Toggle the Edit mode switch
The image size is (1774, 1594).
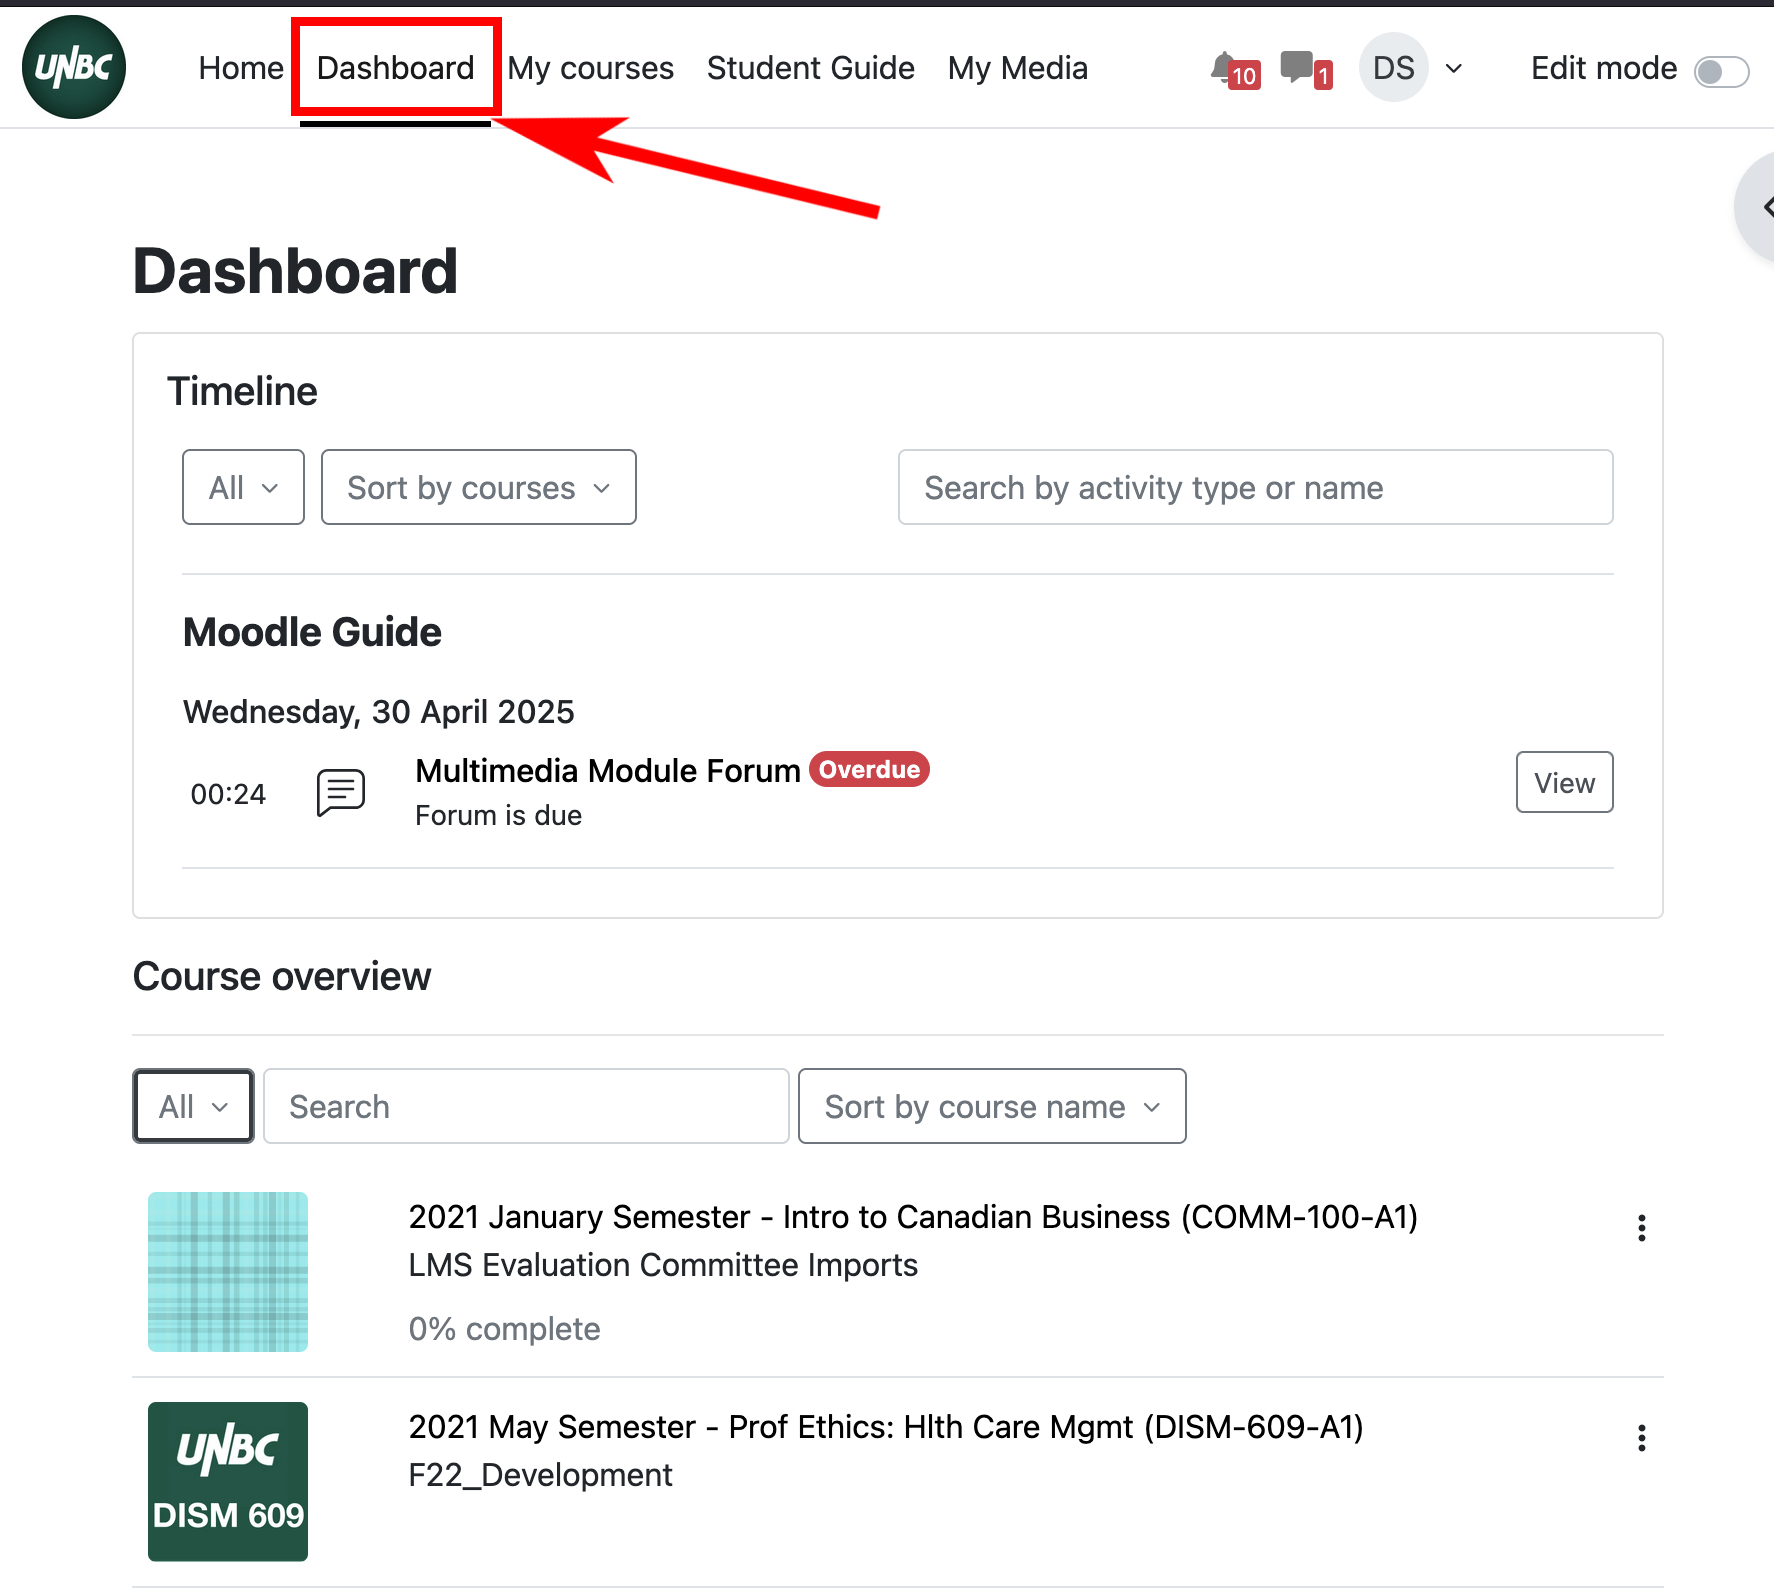point(1721,71)
